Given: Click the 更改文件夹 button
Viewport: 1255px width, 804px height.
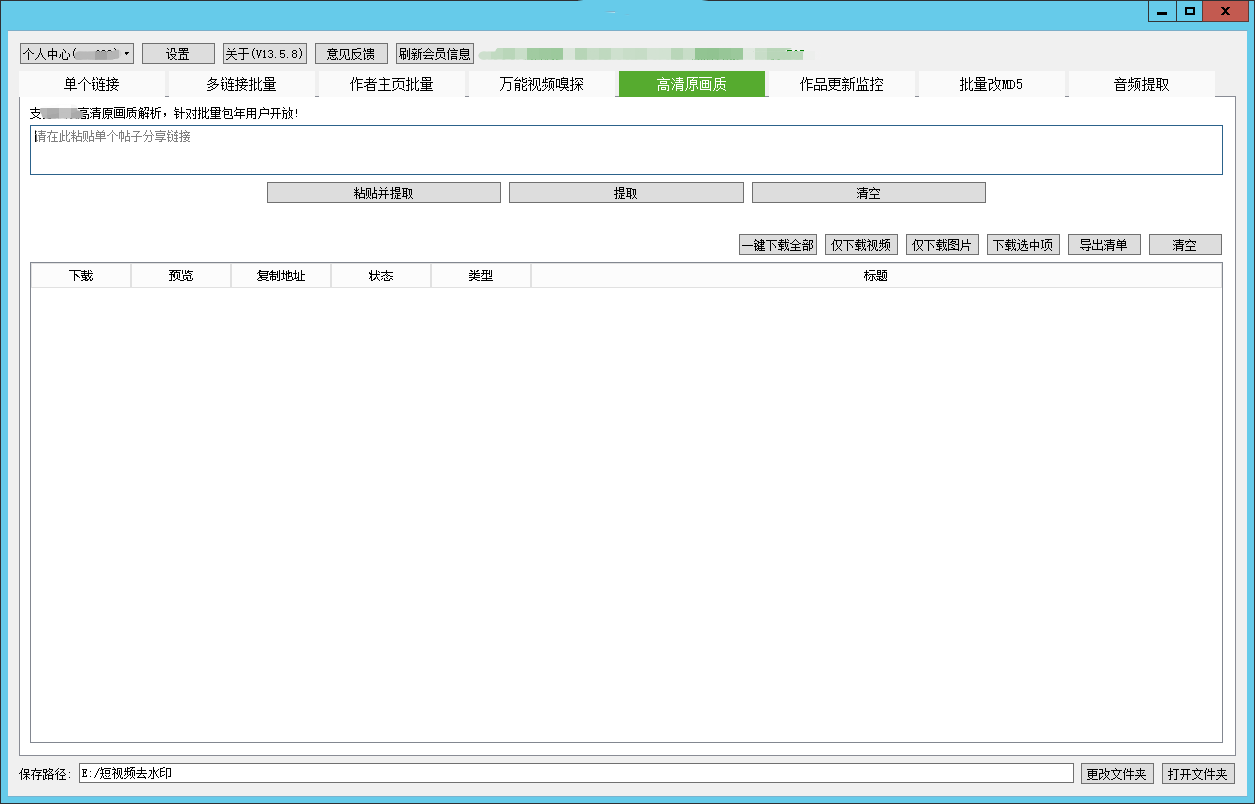Looking at the screenshot, I should (x=1117, y=774).
